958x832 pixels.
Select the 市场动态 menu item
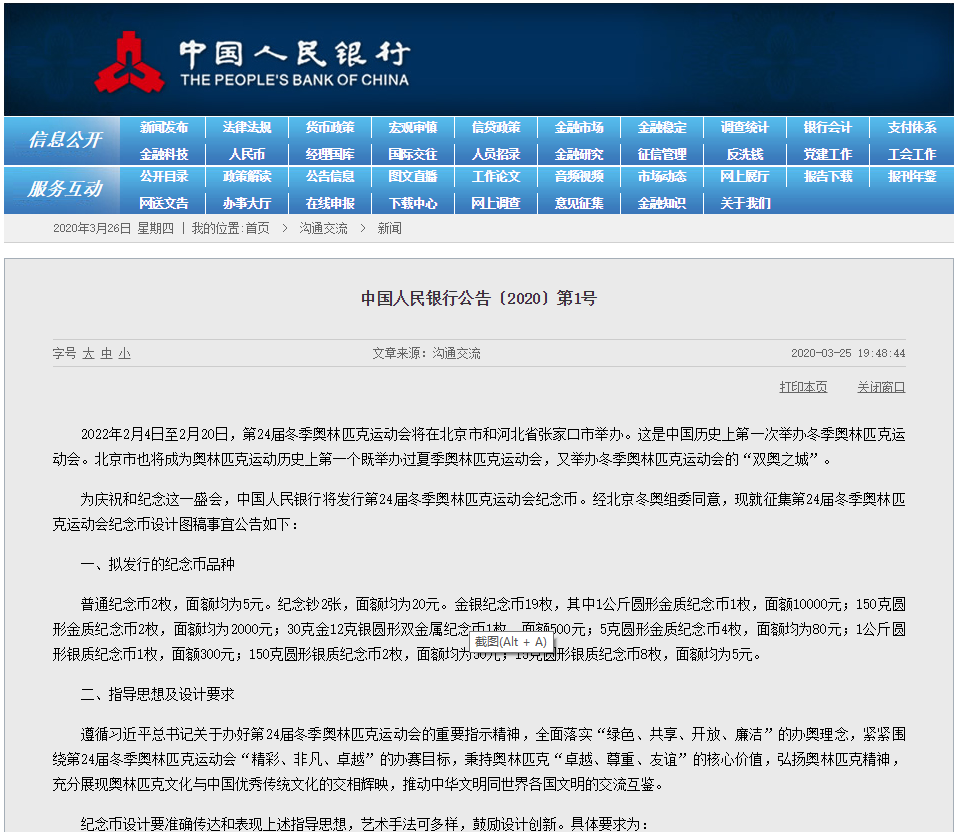pyautogui.click(x=662, y=177)
